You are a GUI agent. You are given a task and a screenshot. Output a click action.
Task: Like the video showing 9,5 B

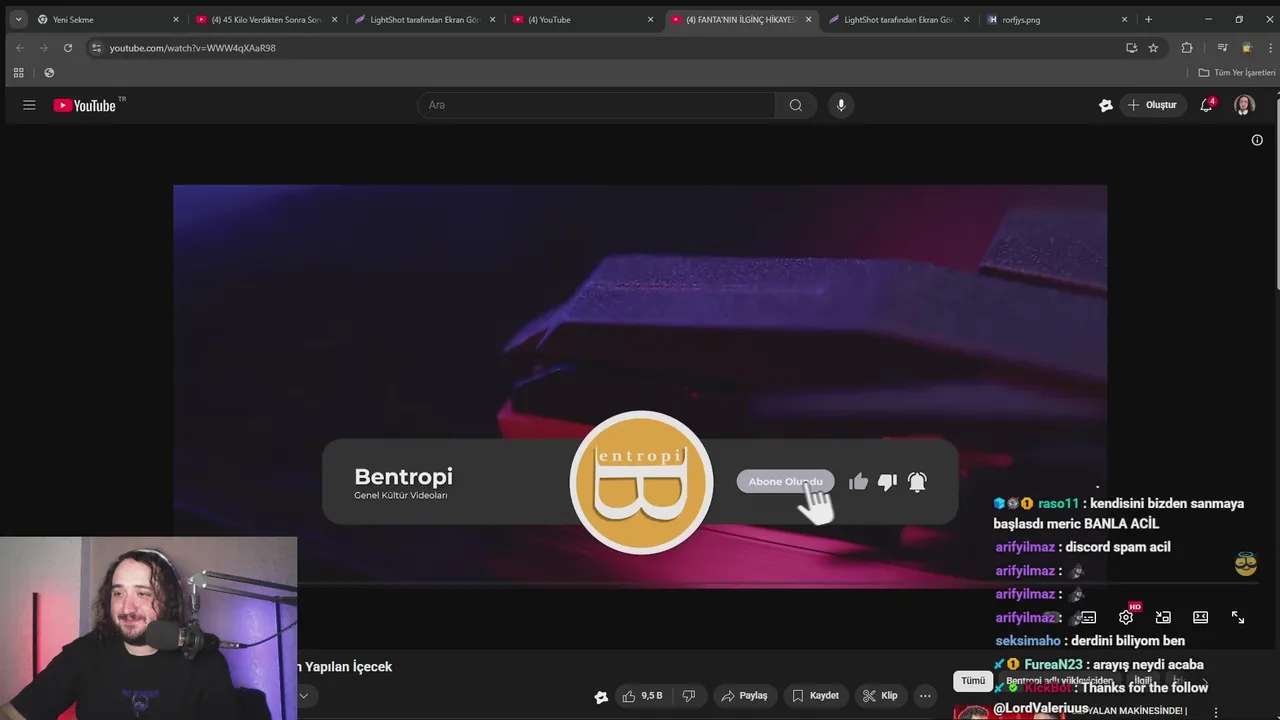coord(641,696)
